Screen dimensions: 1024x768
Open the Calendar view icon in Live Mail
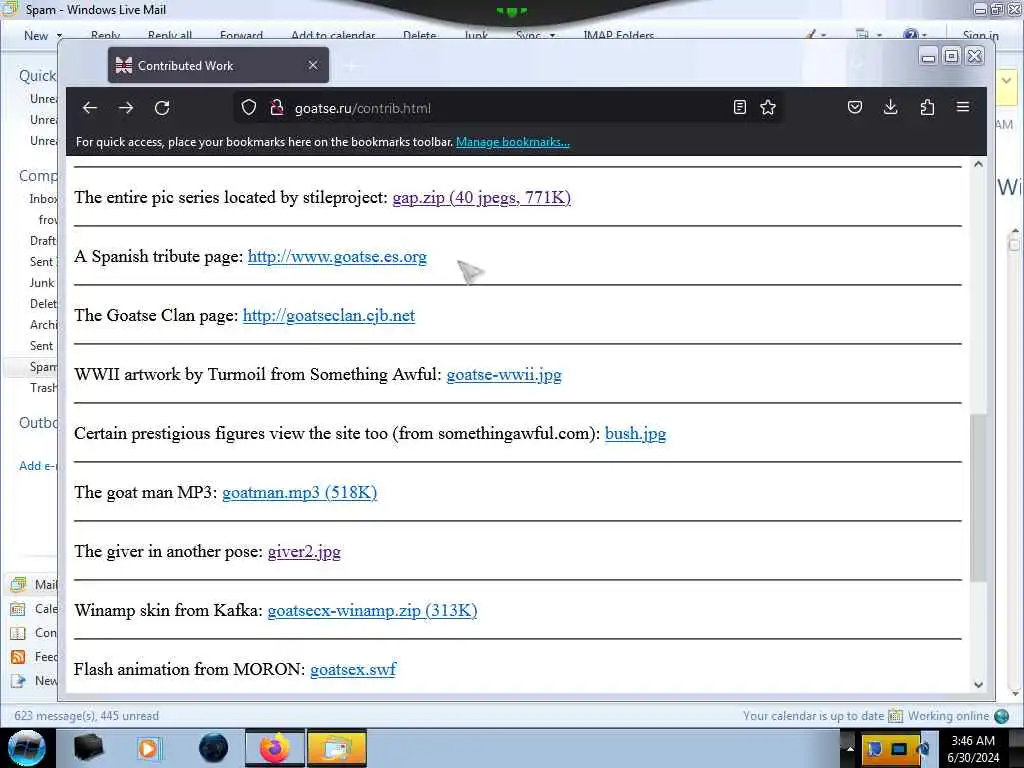click(x=18, y=609)
